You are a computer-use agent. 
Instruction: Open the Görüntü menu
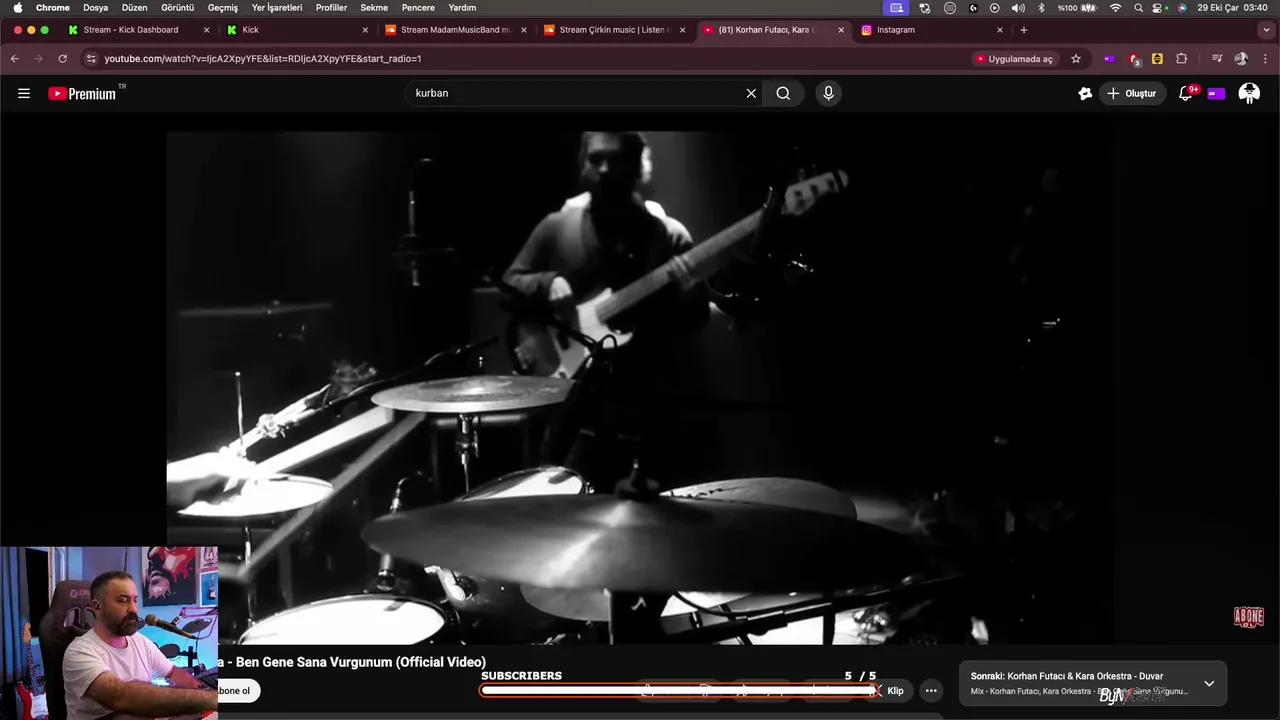point(177,7)
